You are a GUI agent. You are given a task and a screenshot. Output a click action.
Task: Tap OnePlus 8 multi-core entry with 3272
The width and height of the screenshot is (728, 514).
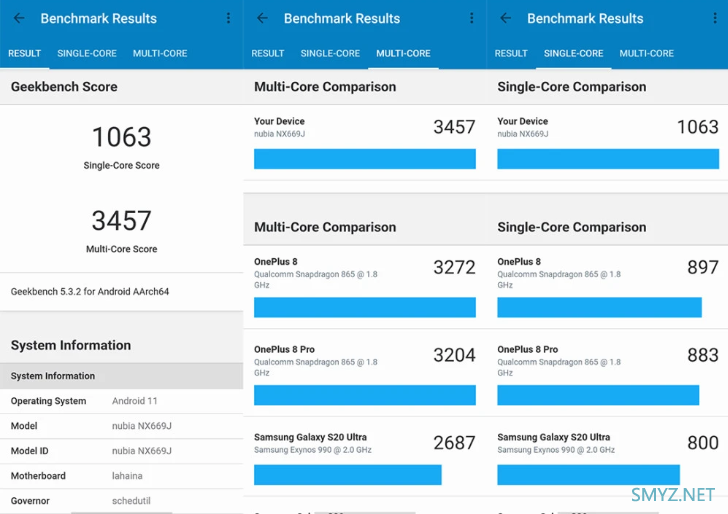click(365, 287)
